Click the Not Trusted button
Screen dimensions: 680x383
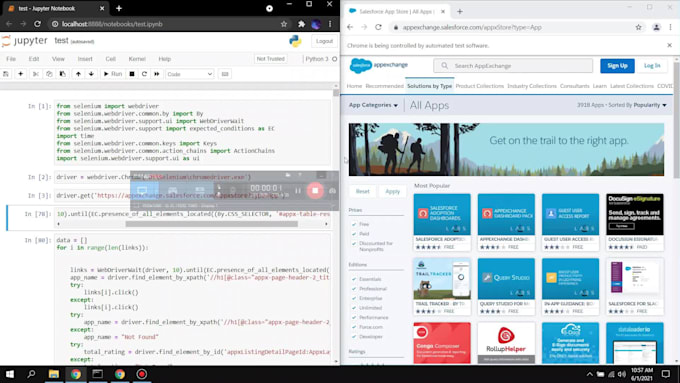click(270, 59)
